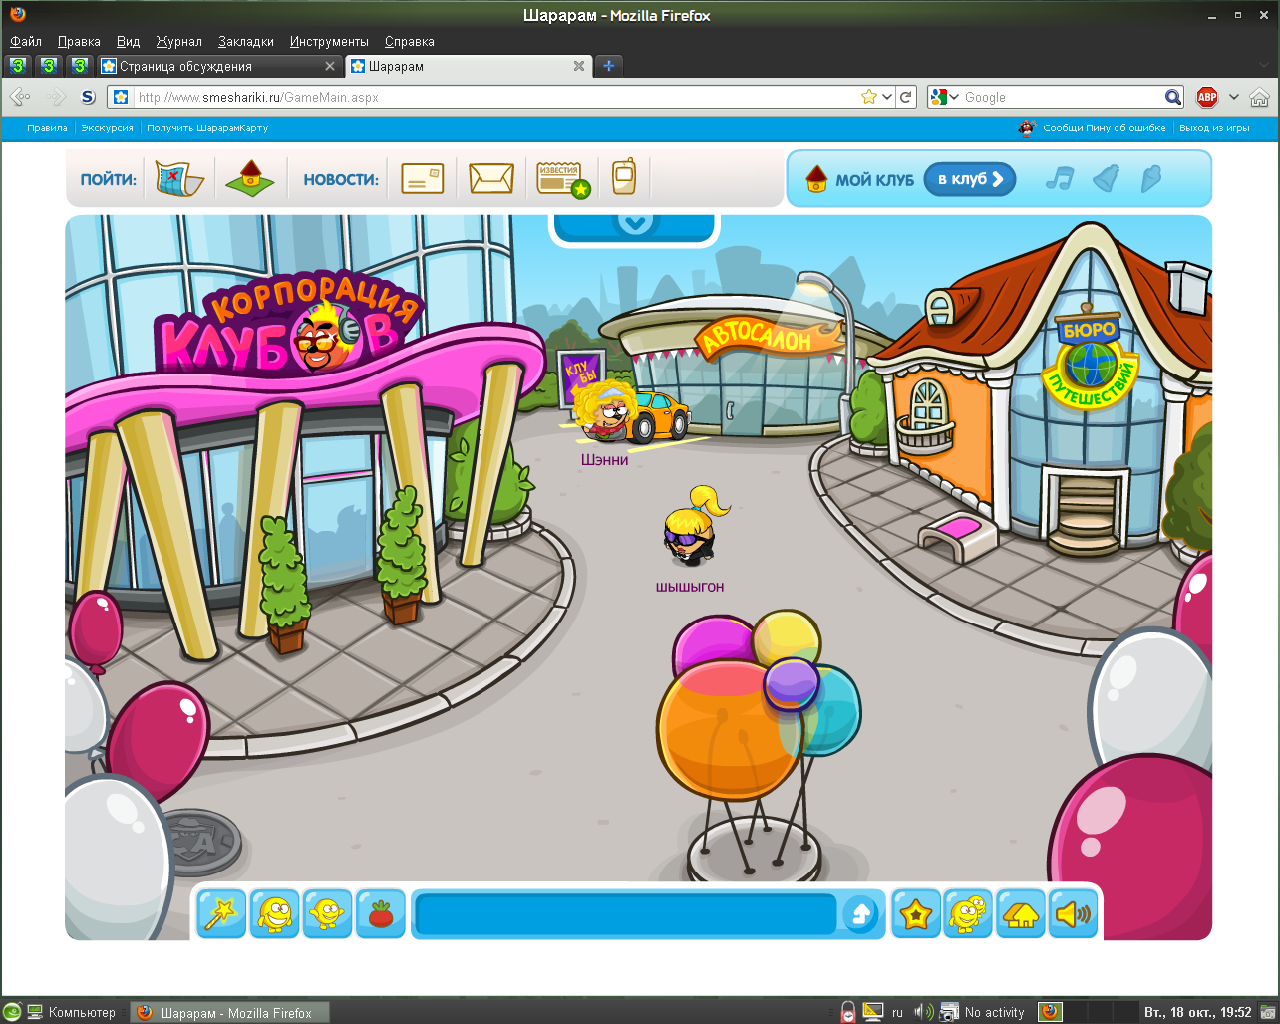Open the Закладки menu
This screenshot has width=1280, height=1024.
coord(246,41)
